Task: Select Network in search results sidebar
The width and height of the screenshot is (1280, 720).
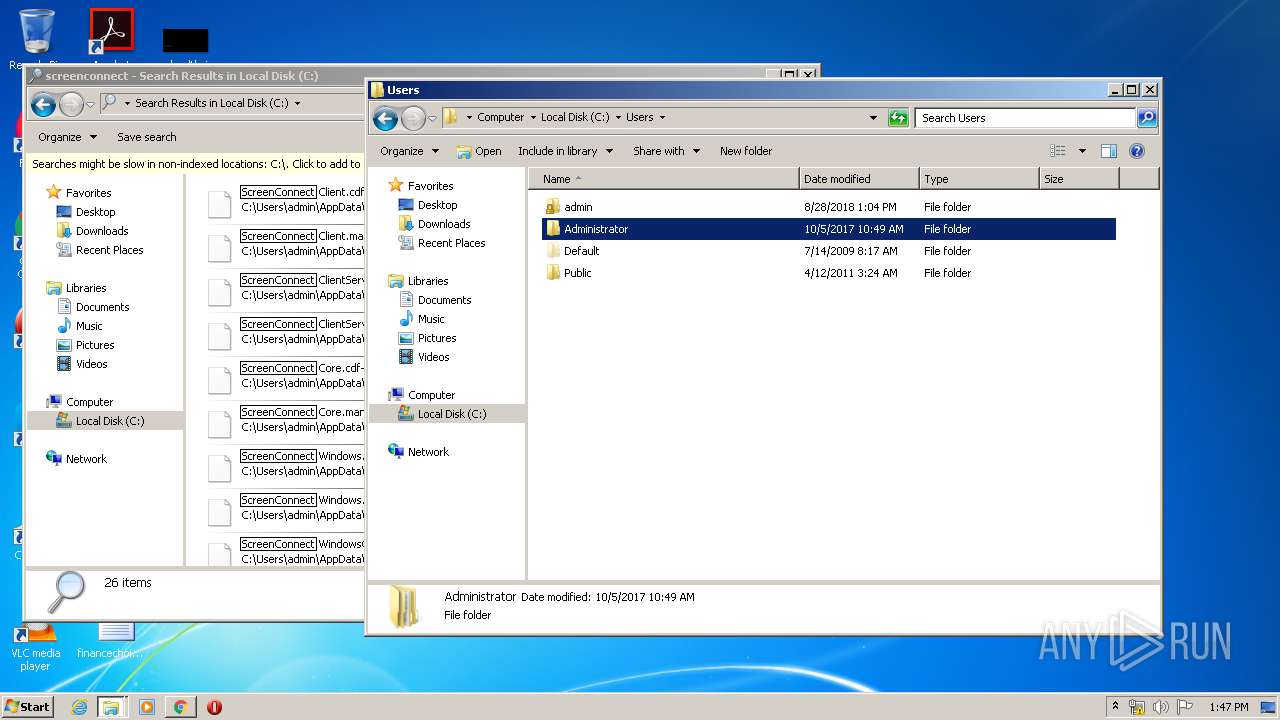Action: (x=86, y=459)
